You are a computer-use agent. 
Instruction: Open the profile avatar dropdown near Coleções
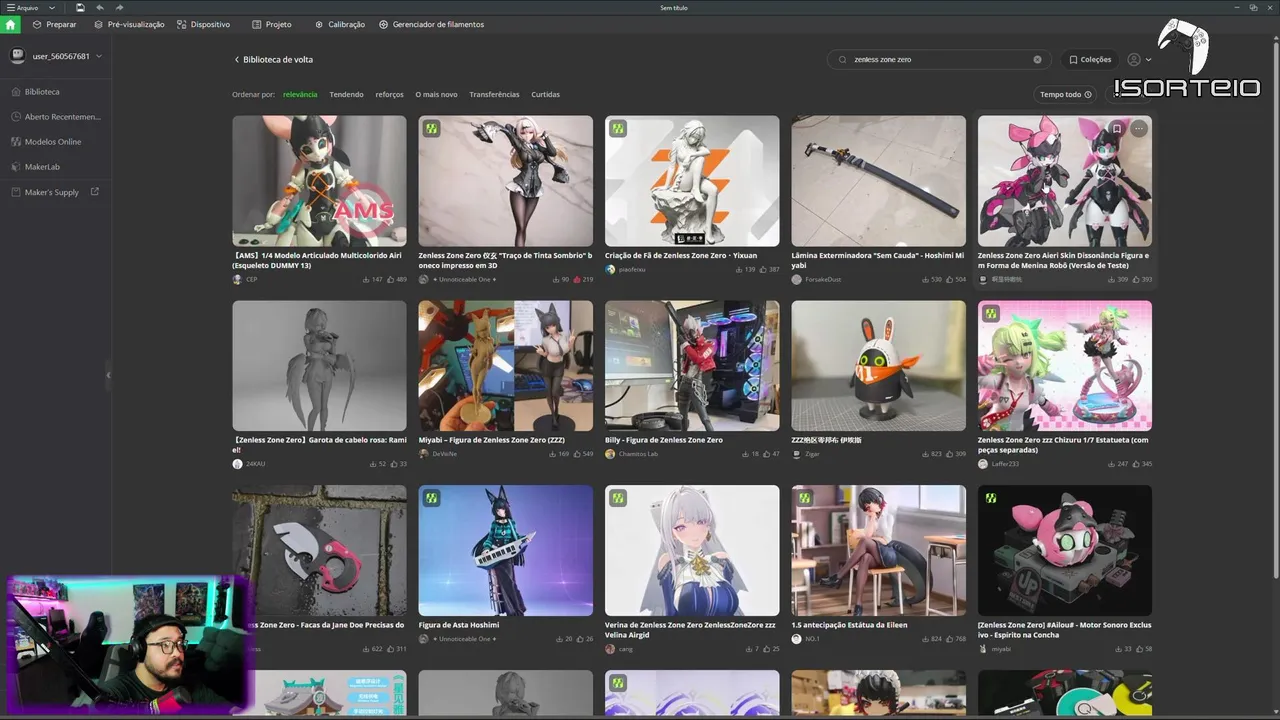point(1139,60)
